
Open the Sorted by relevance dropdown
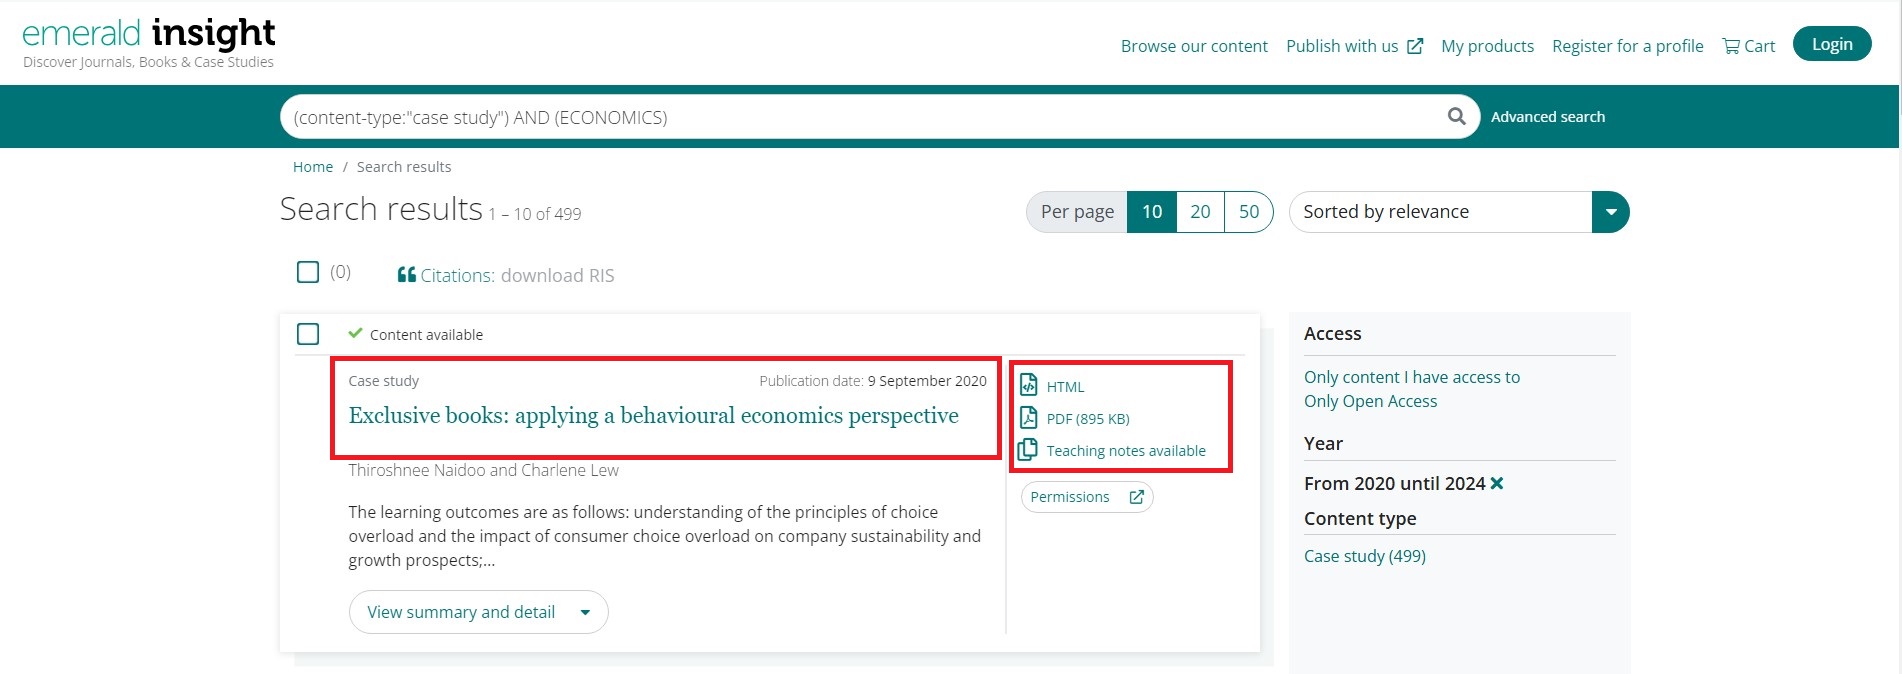1610,212
